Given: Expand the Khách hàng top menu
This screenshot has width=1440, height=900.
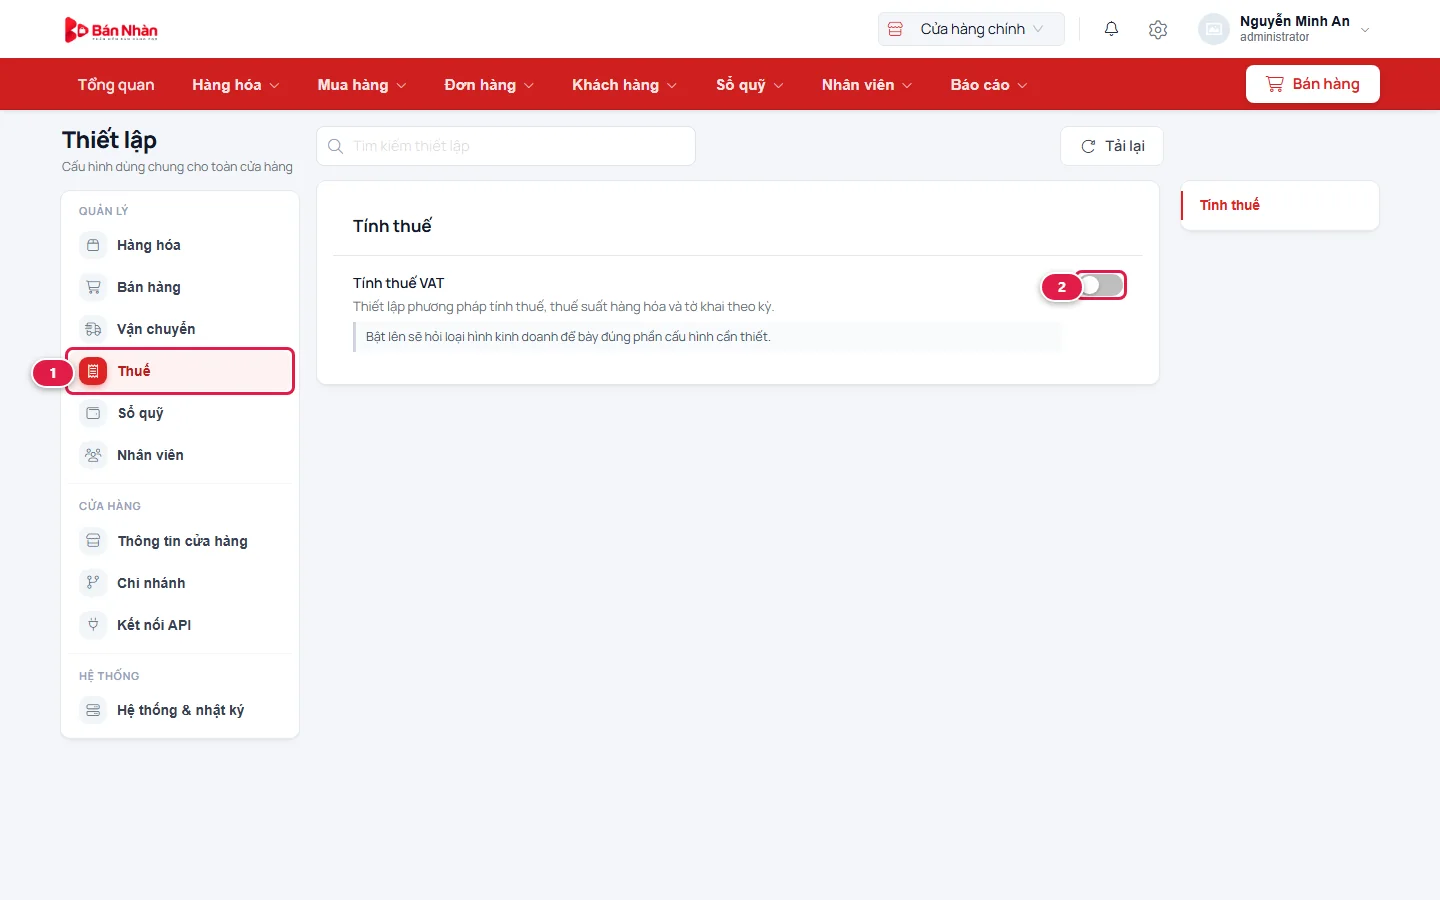Looking at the screenshot, I should [x=624, y=85].
